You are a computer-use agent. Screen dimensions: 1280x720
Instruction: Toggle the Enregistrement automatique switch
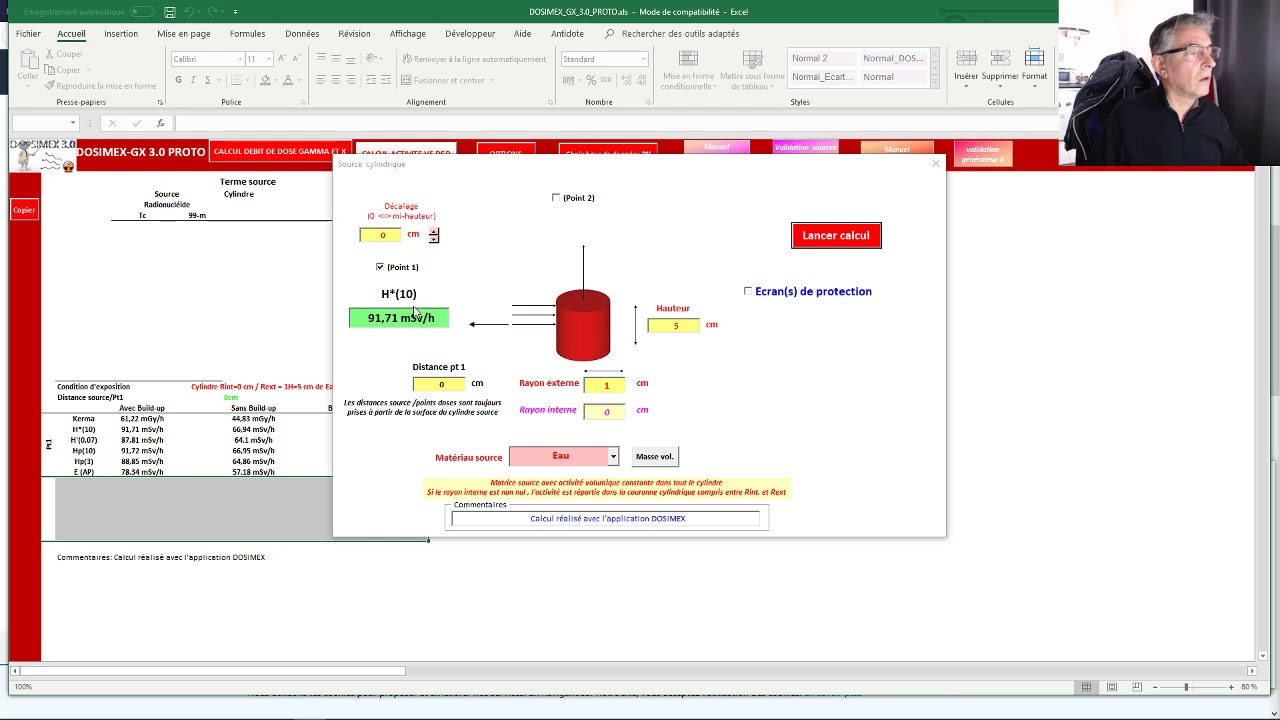(142, 12)
